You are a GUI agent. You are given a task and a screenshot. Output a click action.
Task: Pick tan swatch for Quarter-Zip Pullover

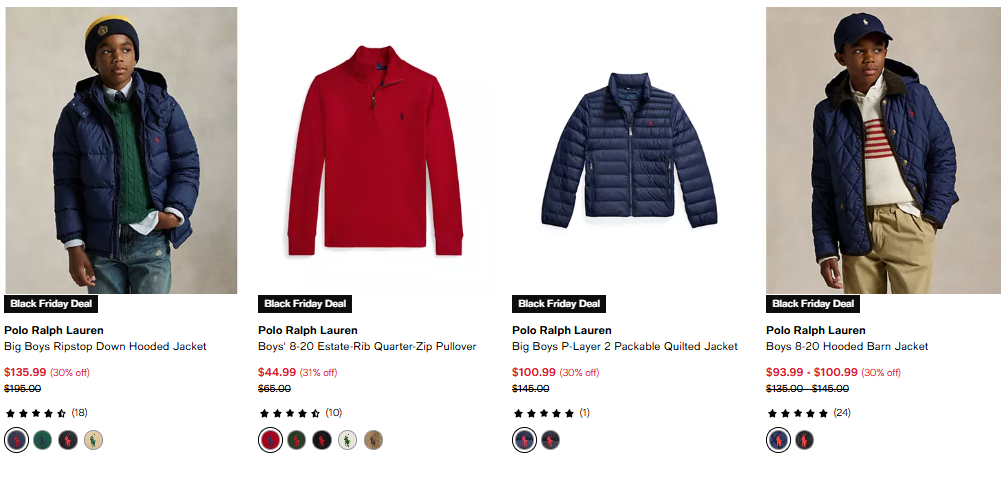click(374, 439)
